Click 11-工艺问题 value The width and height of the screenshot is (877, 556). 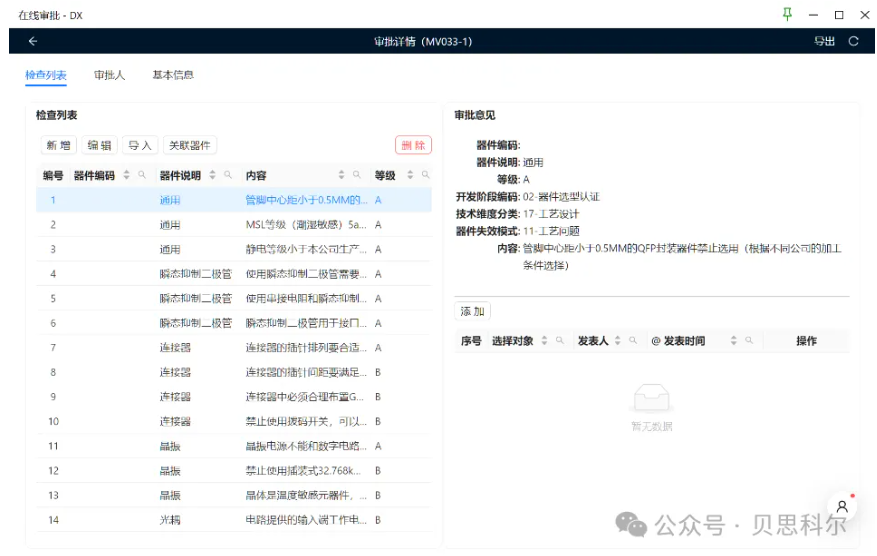tap(551, 231)
